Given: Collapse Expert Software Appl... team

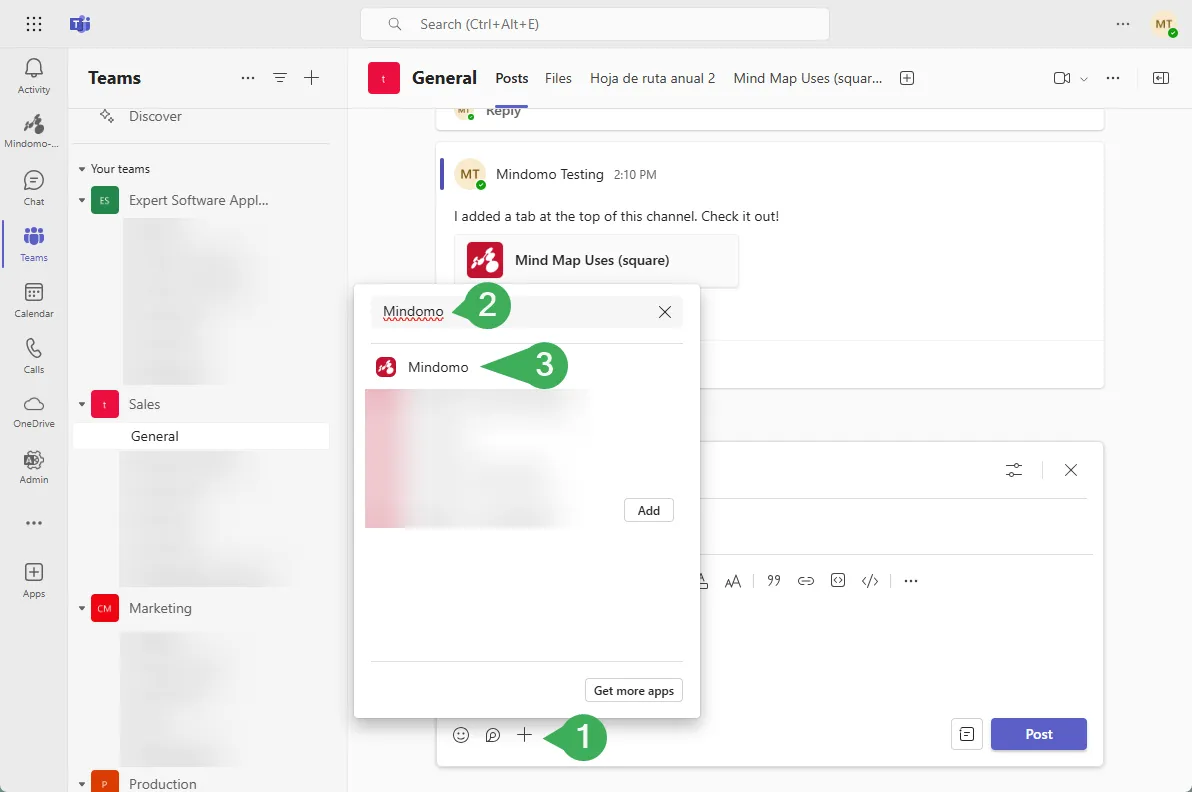Looking at the screenshot, I should click(x=82, y=201).
